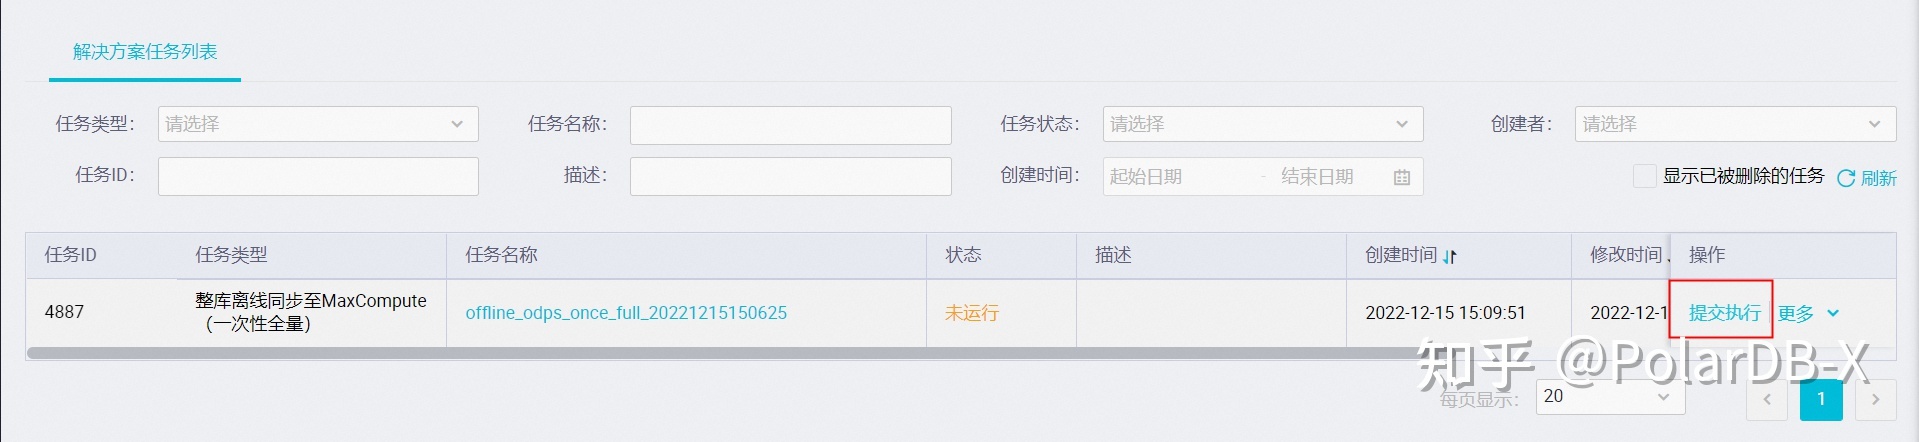Screen dimensions: 1919x442
Task: Click the refresh icon beside 刷新
Action: (1846, 178)
